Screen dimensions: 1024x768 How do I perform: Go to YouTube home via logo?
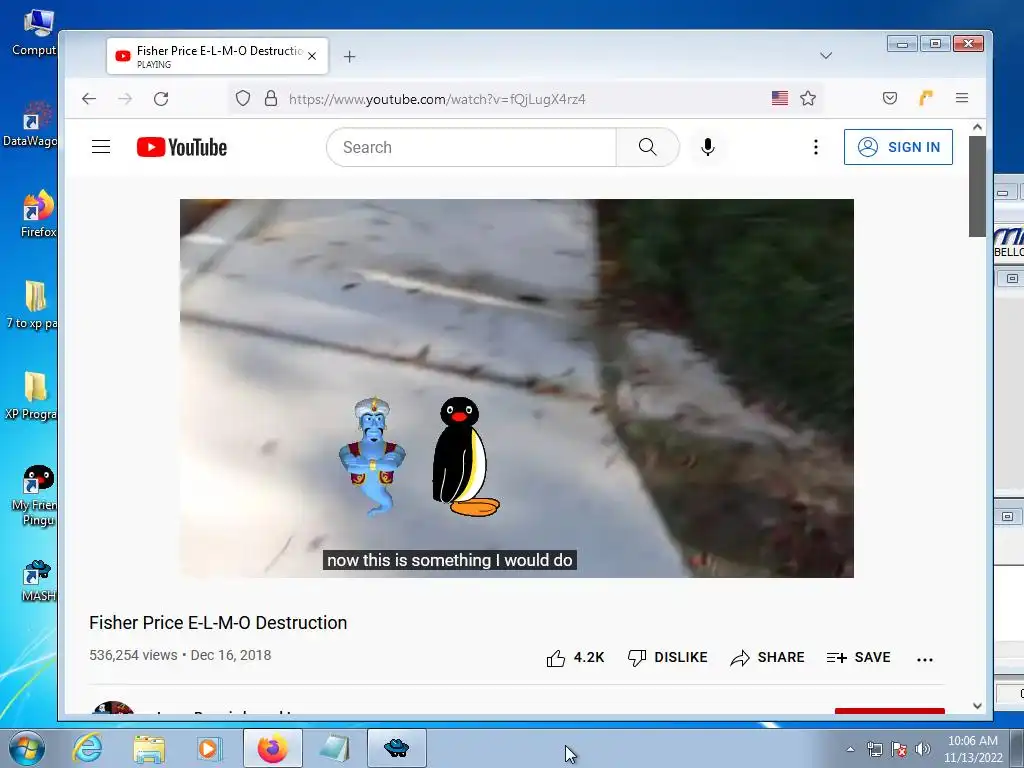click(x=182, y=147)
